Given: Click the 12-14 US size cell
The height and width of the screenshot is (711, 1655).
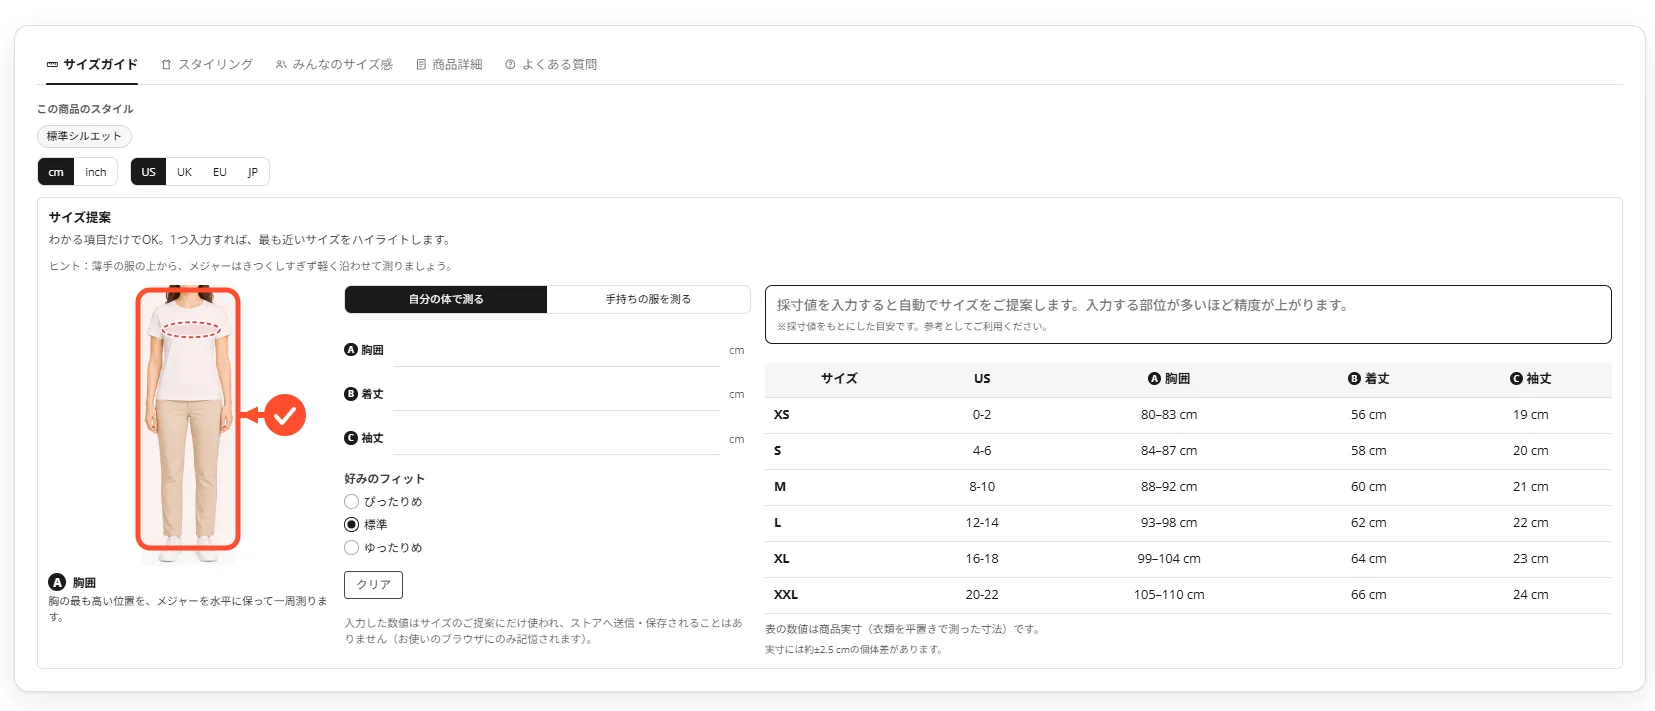Looking at the screenshot, I should (982, 523).
